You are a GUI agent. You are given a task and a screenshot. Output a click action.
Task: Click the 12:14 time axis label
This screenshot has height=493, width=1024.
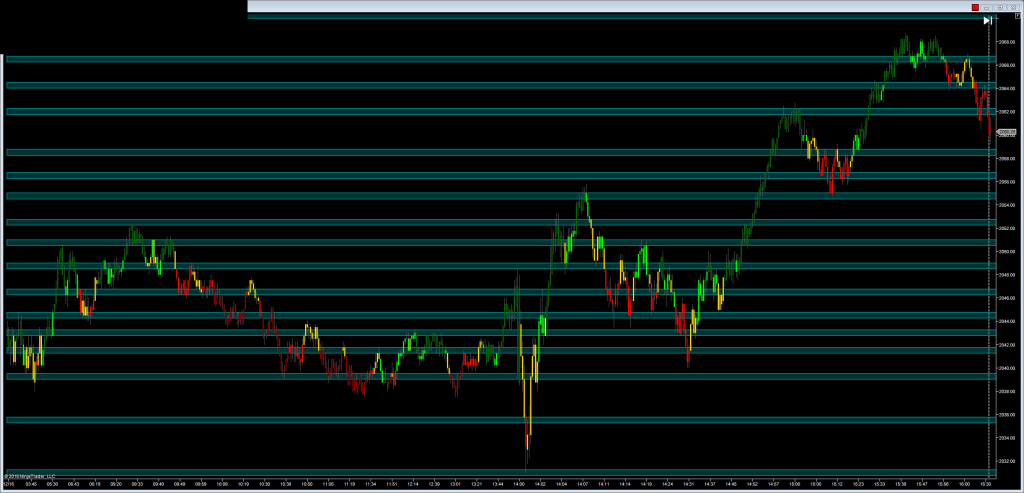[412, 483]
